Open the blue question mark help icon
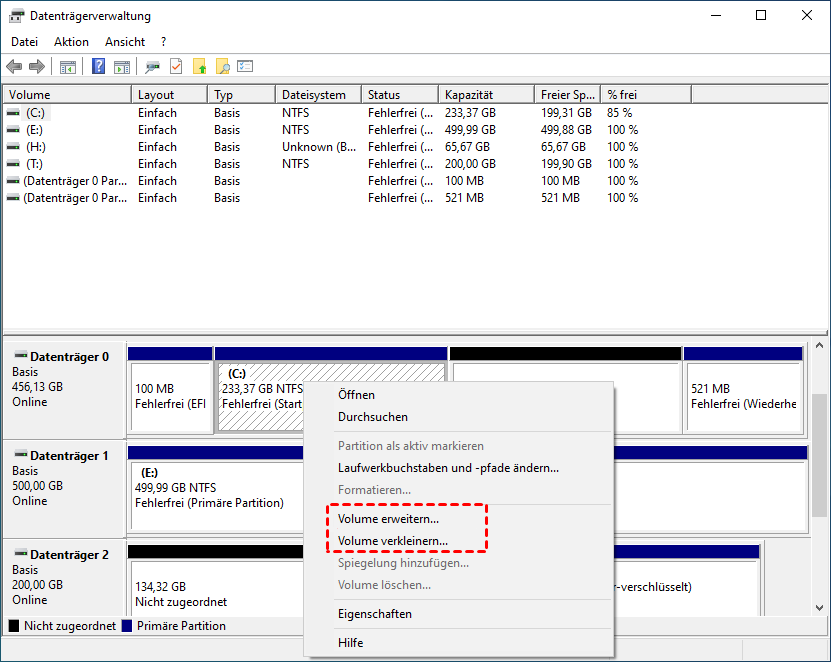Viewport: 831px width, 662px height. click(98, 66)
